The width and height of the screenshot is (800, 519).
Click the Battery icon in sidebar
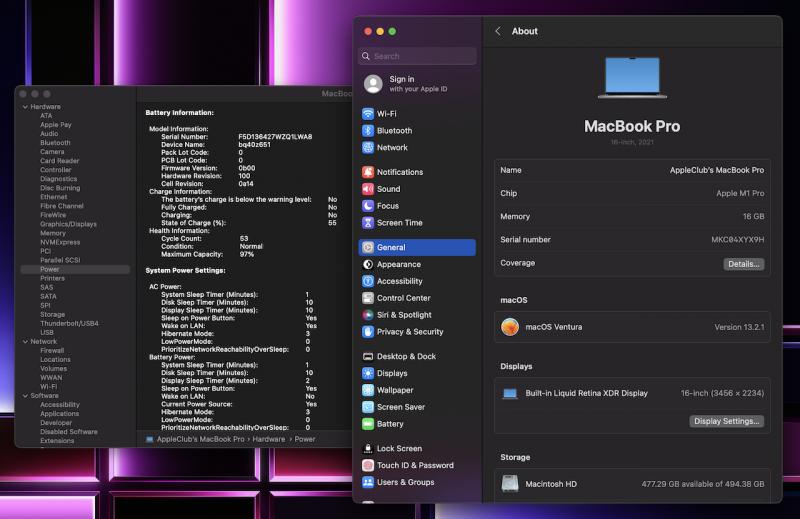368,424
